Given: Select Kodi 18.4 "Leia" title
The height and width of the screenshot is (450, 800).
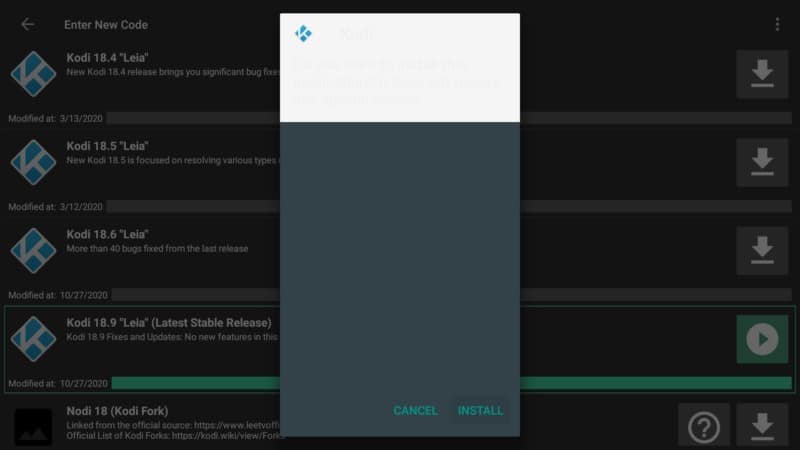Looking at the screenshot, I should [107, 58].
